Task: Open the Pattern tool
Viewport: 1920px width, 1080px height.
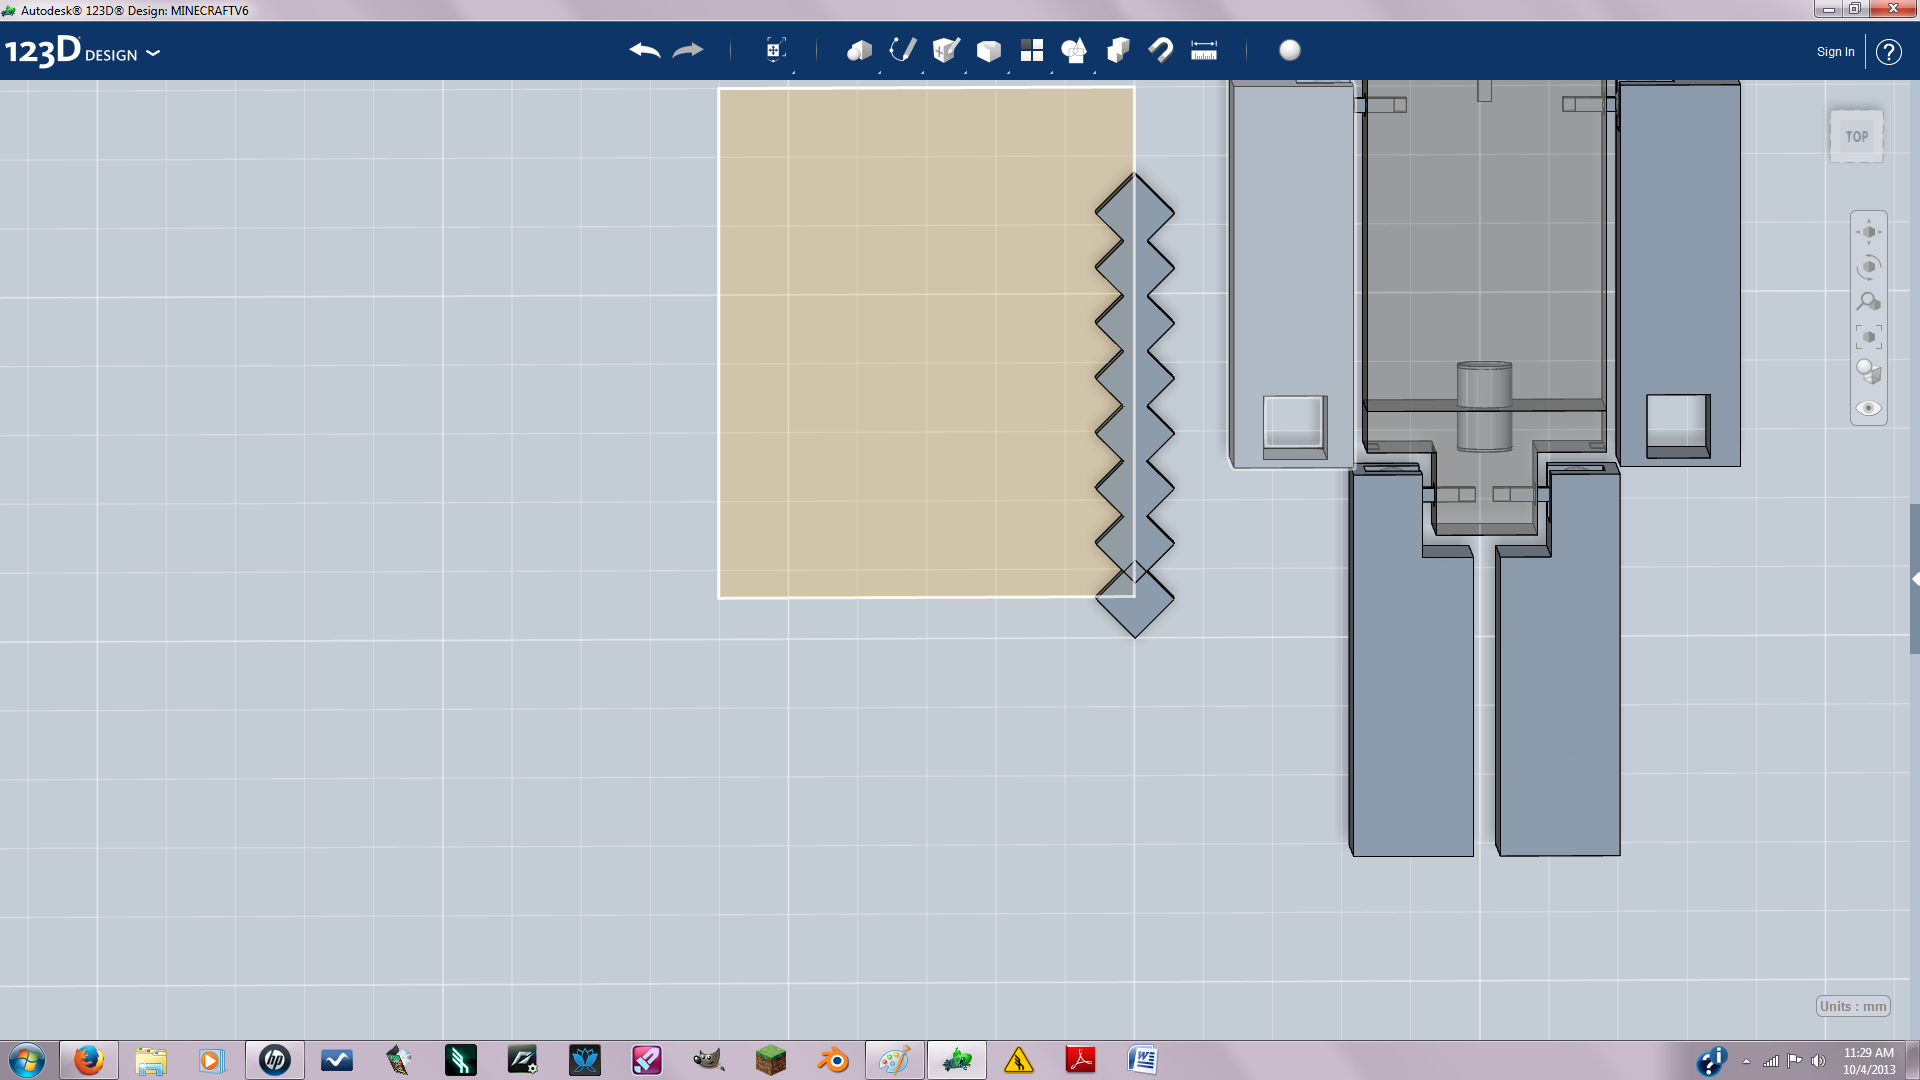Action: (1031, 50)
